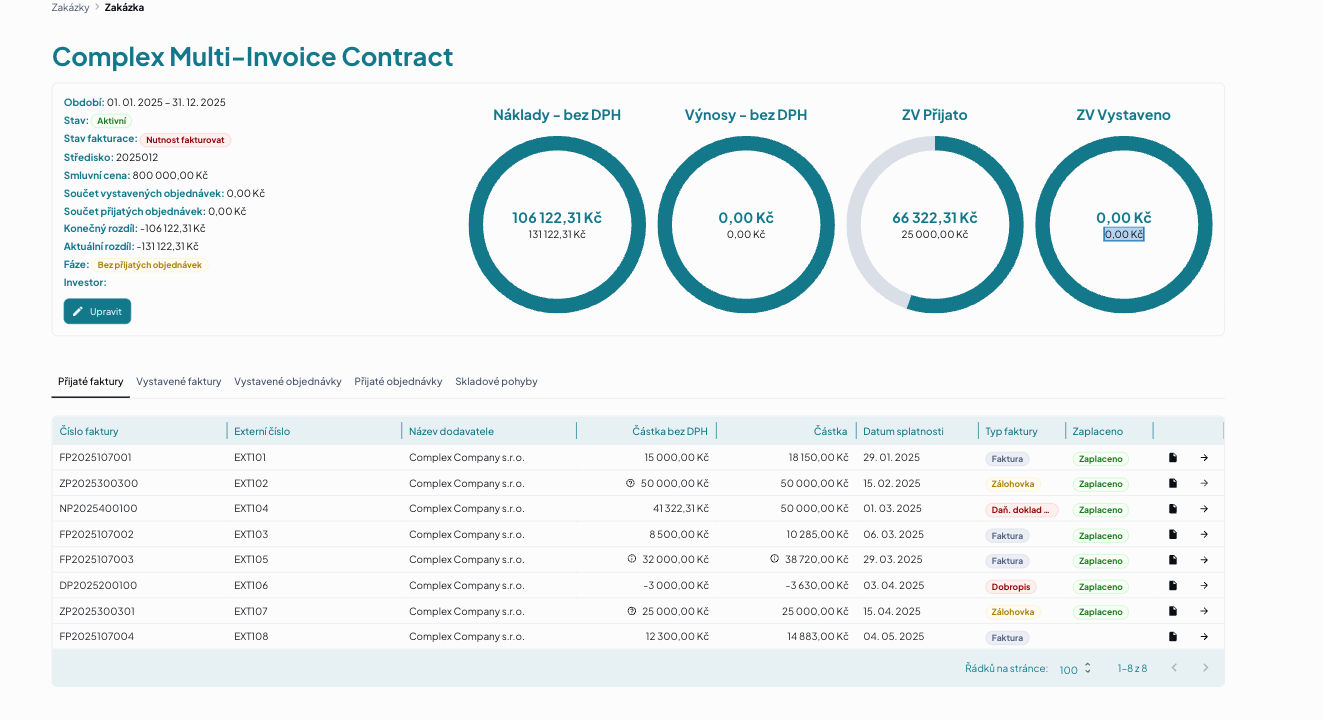The image size is (1322, 720).
Task: Click arrow icon for invoice FP2025107004
Action: click(1204, 637)
